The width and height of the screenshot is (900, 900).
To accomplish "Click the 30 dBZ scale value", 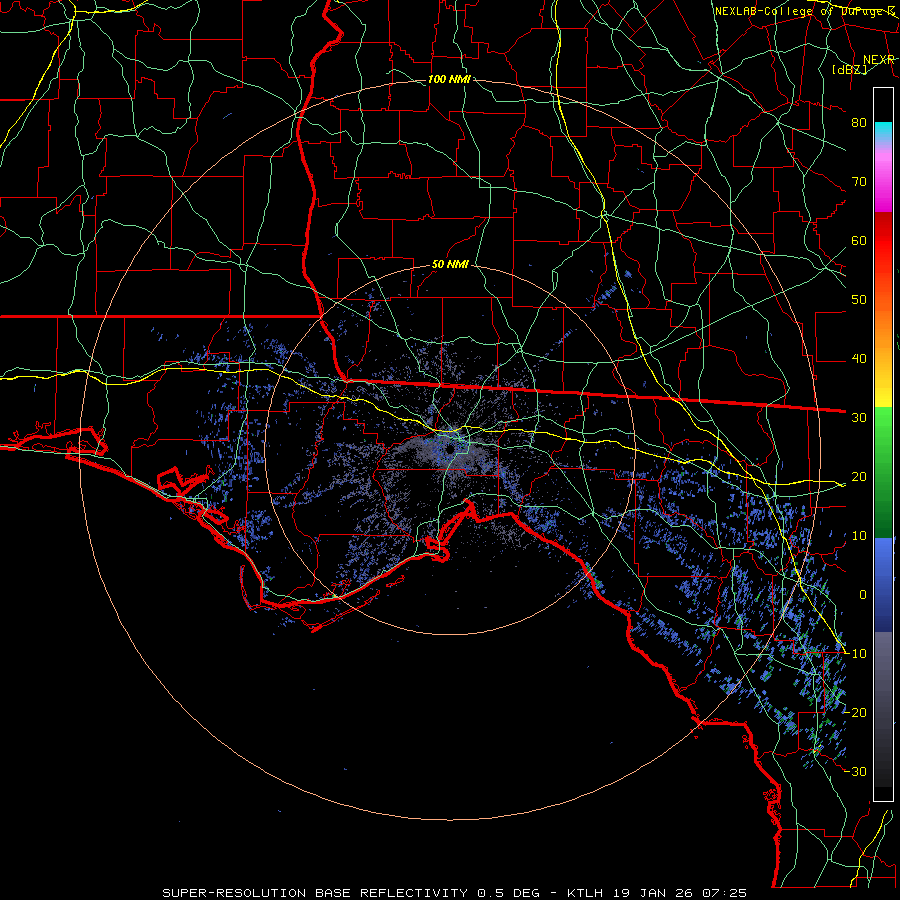I will 859,418.
